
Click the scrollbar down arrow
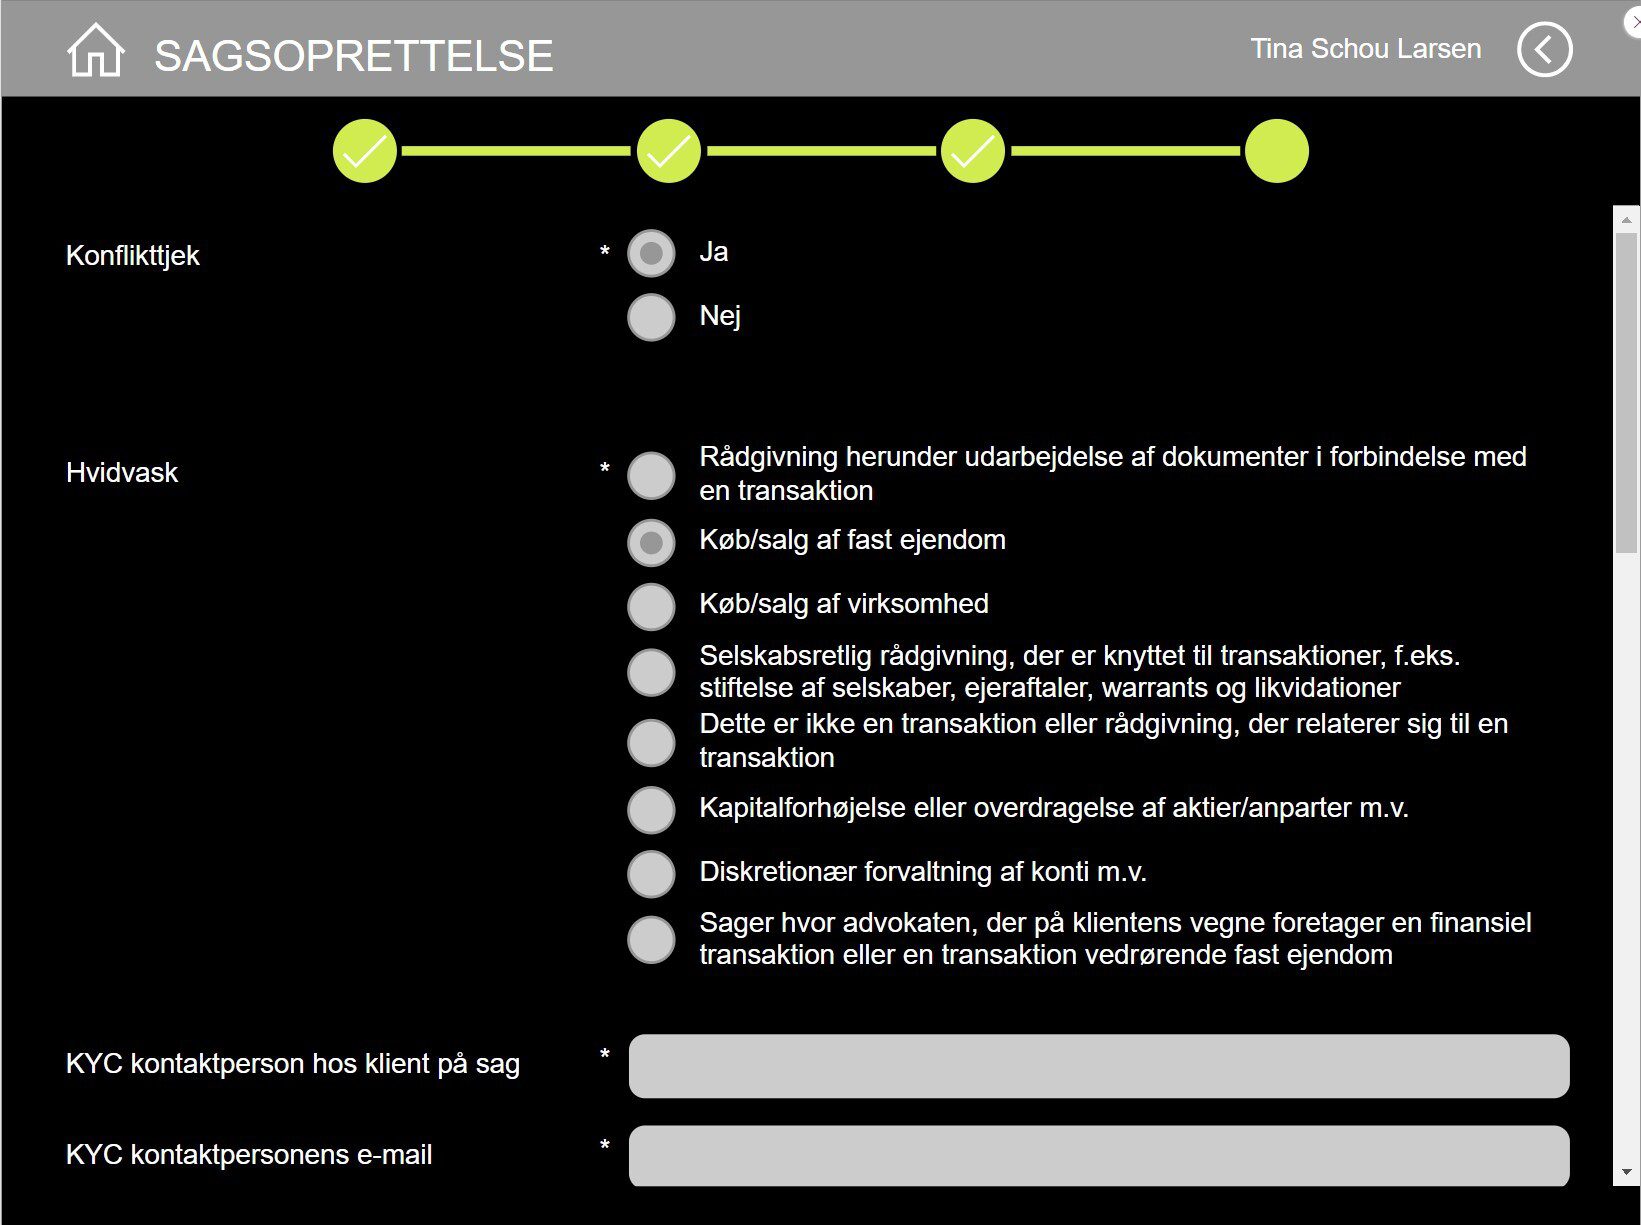tap(1626, 1172)
